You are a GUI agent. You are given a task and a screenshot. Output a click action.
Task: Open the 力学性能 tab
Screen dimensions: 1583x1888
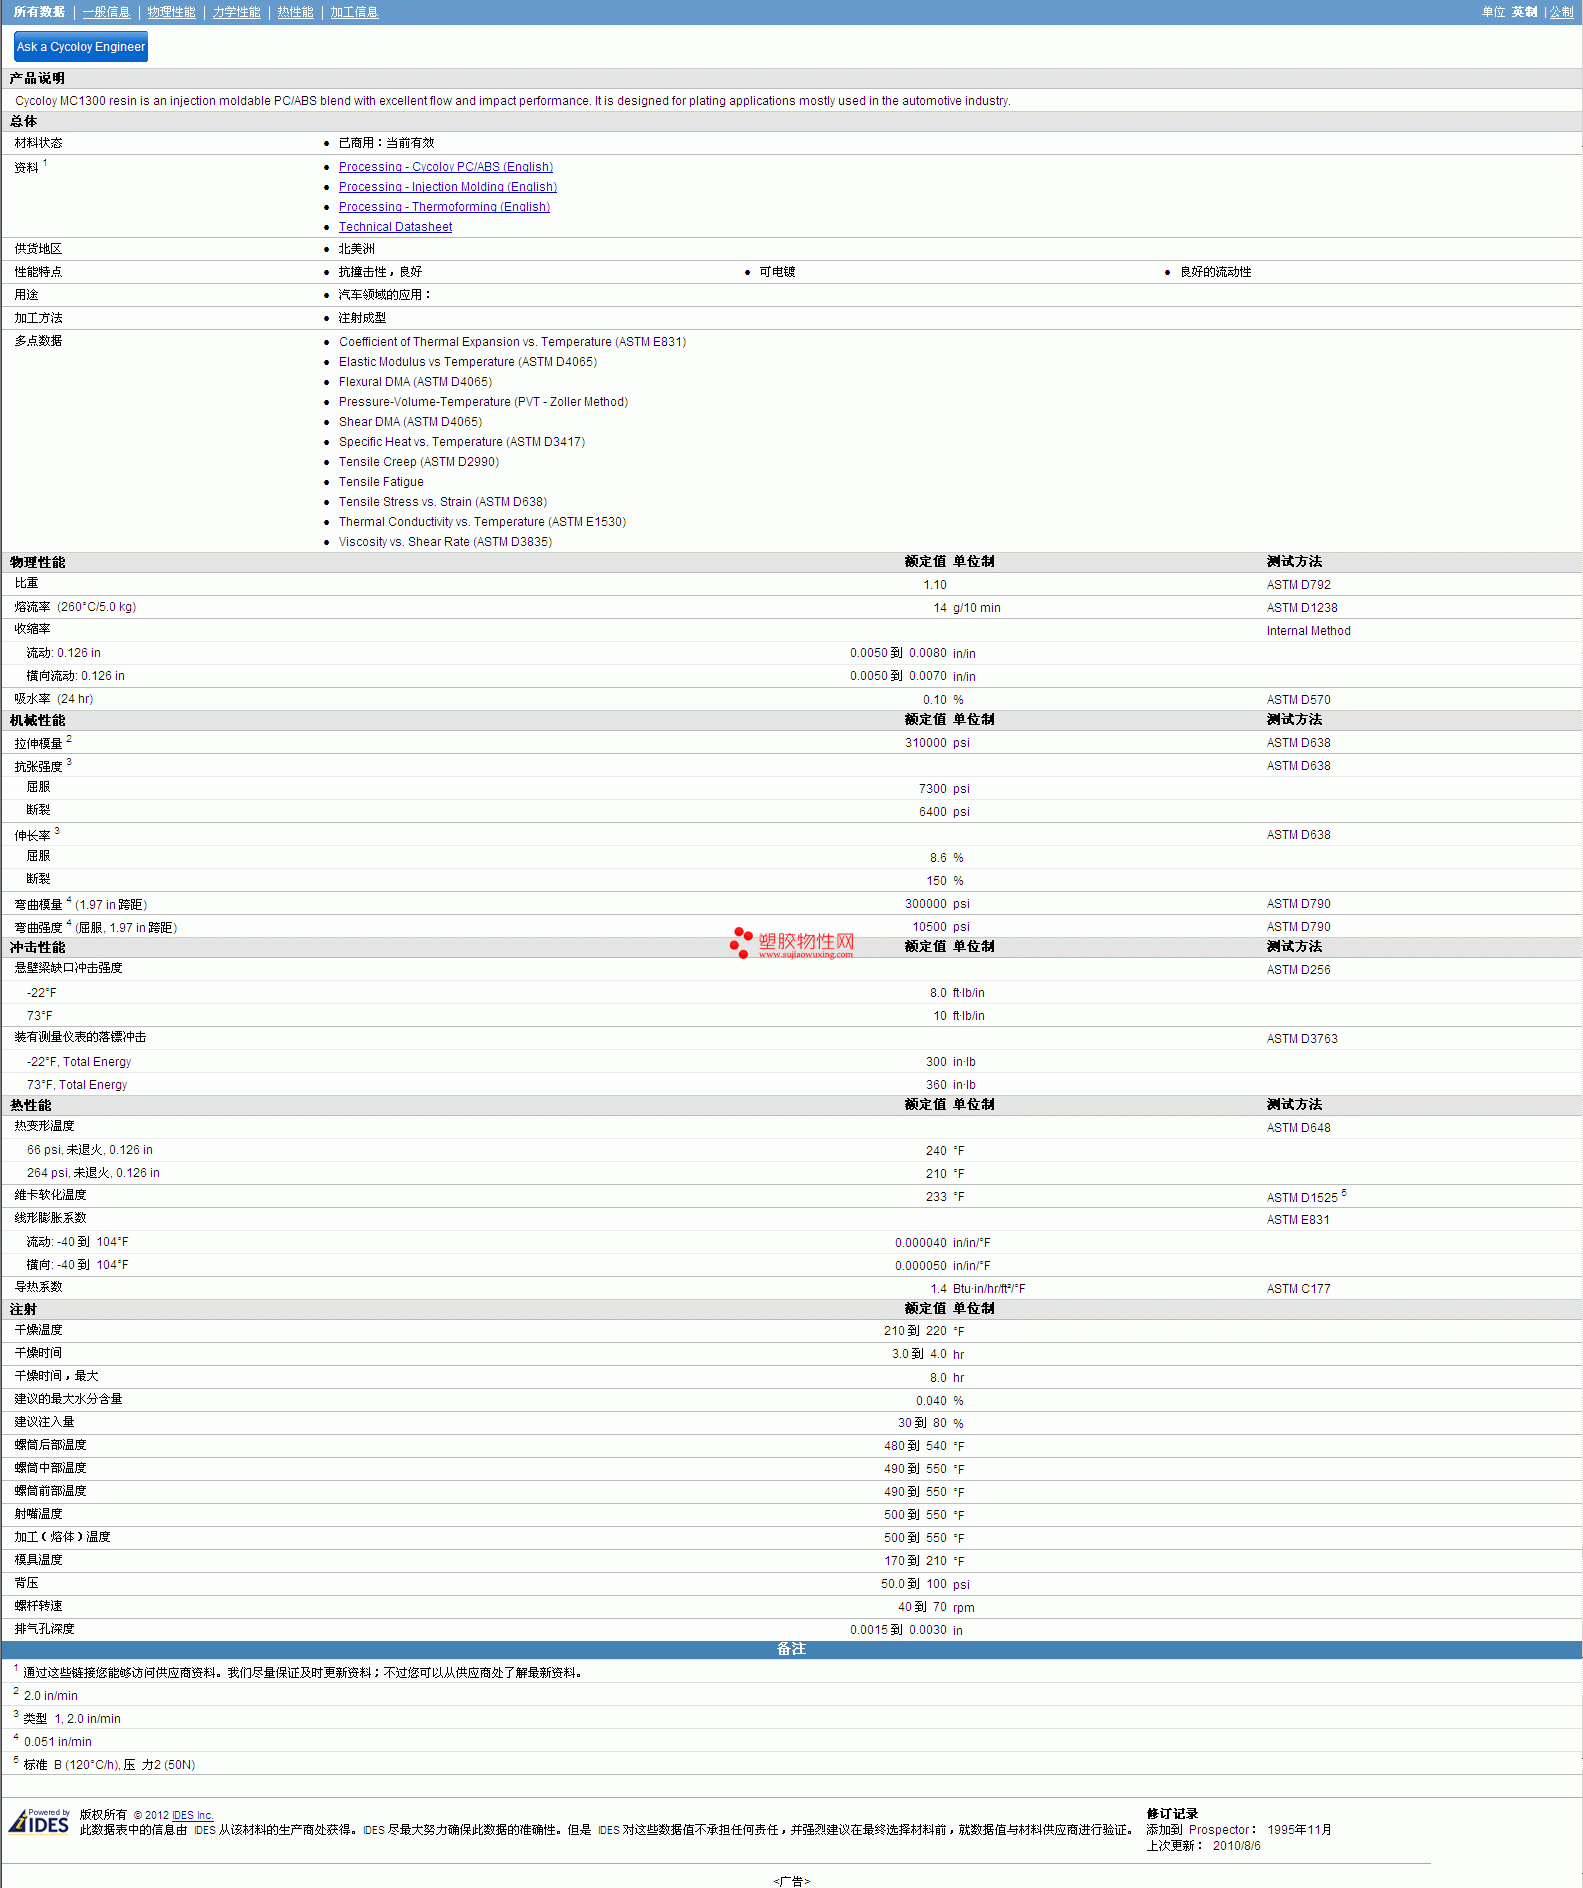pos(237,12)
